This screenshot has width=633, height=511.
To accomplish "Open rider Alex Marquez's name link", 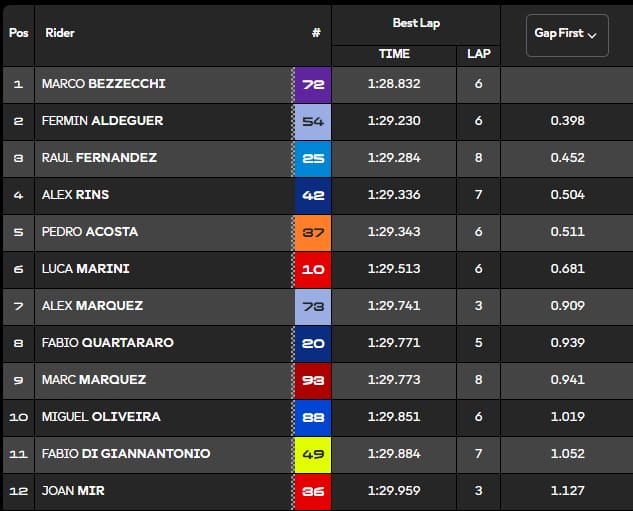I will pos(92,306).
